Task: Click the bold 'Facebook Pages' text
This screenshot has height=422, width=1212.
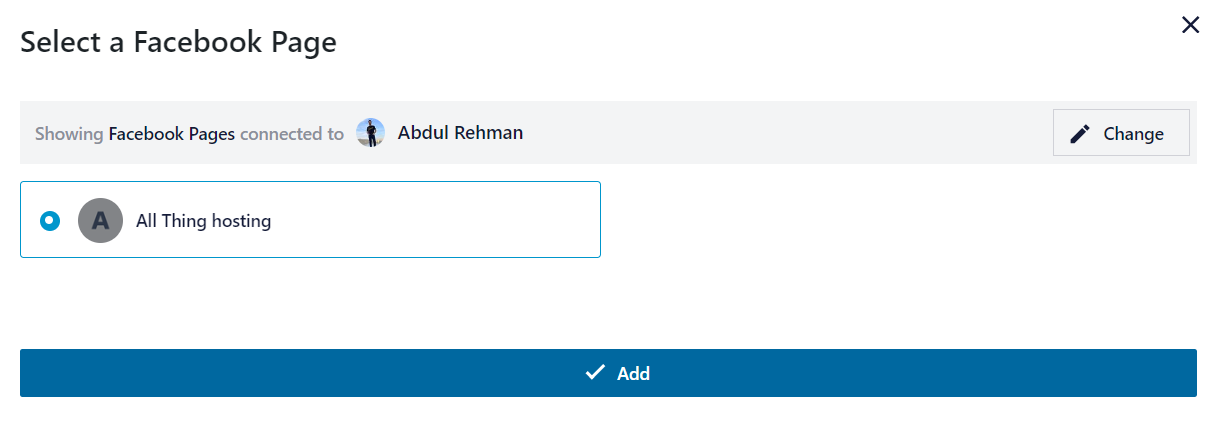Action: (171, 134)
